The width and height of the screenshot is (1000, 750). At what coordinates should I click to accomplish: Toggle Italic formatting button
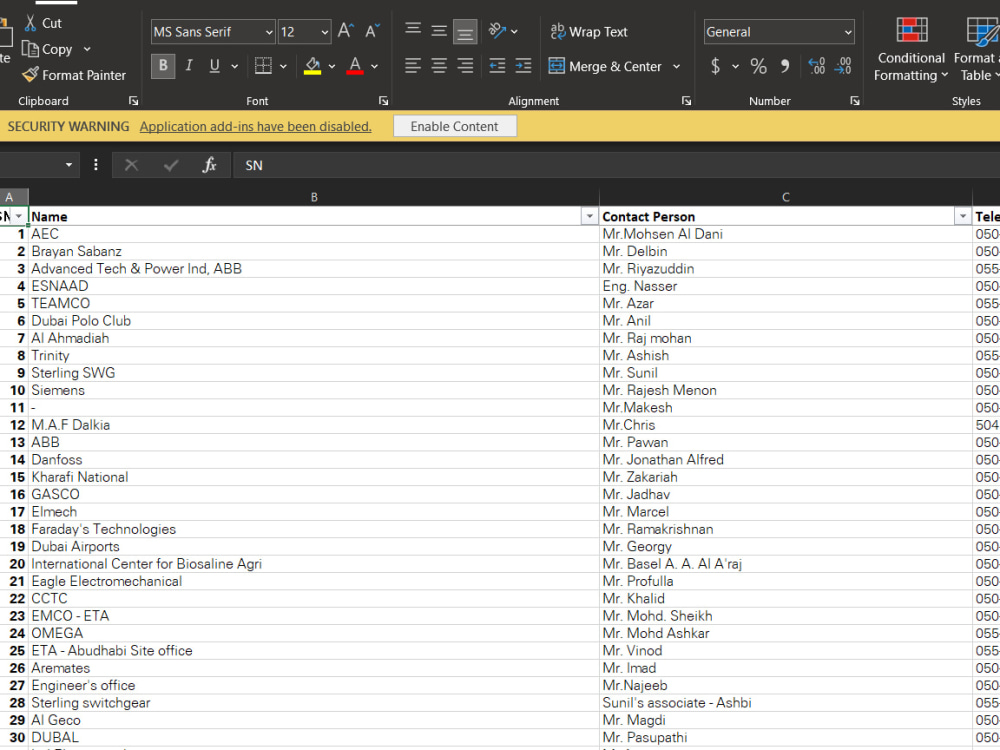(189, 66)
